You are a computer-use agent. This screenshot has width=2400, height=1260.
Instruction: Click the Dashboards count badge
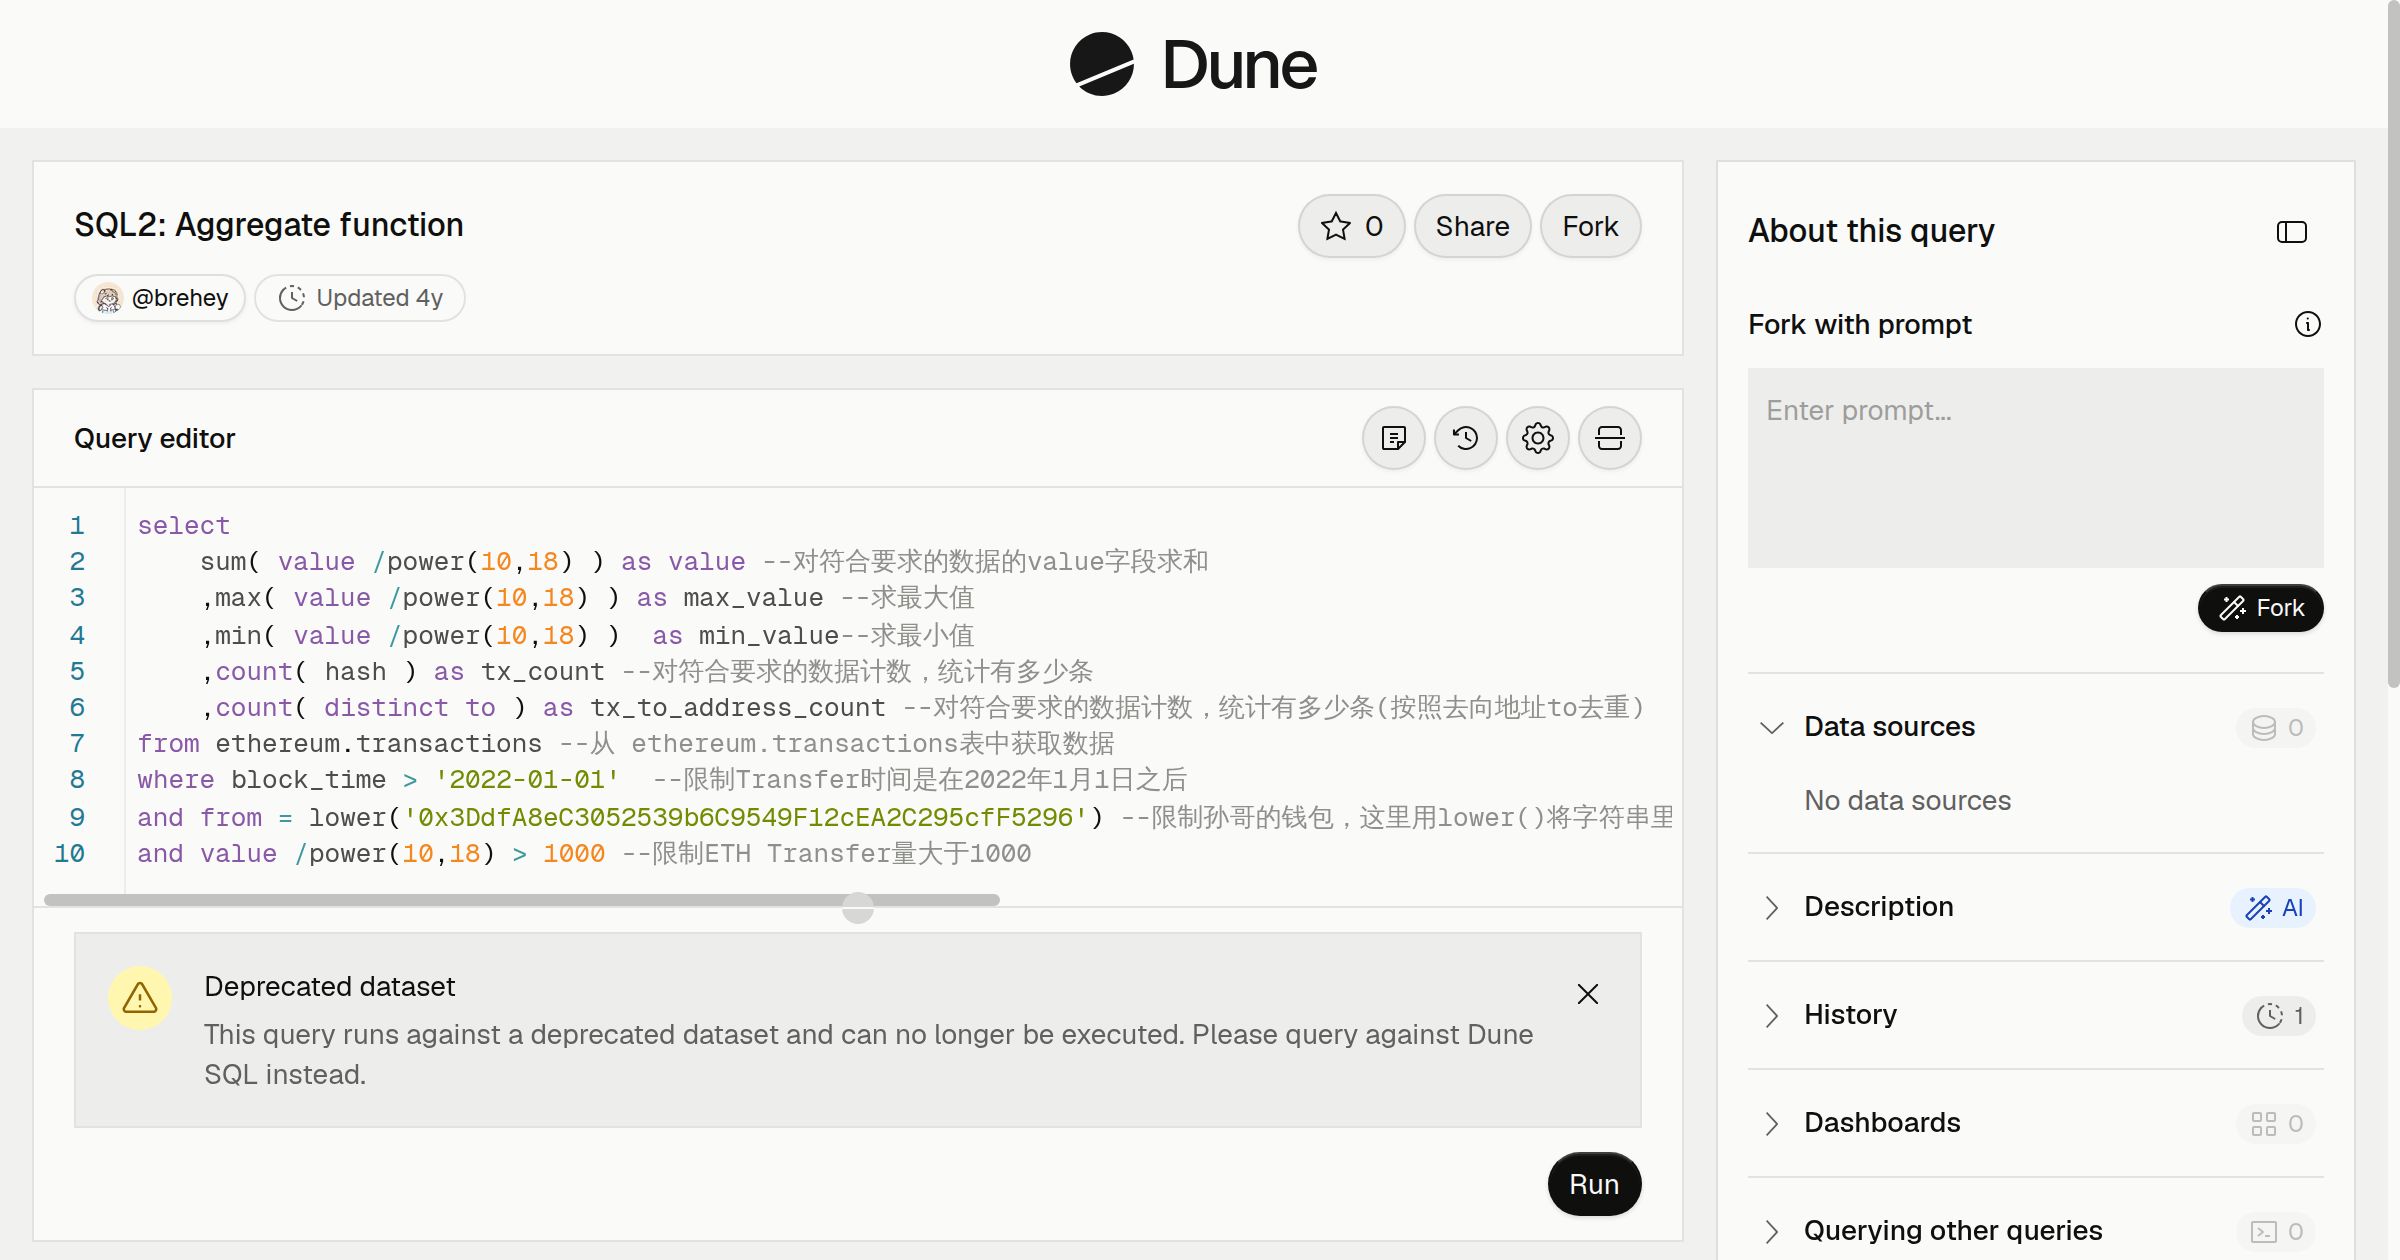coord(2276,1123)
